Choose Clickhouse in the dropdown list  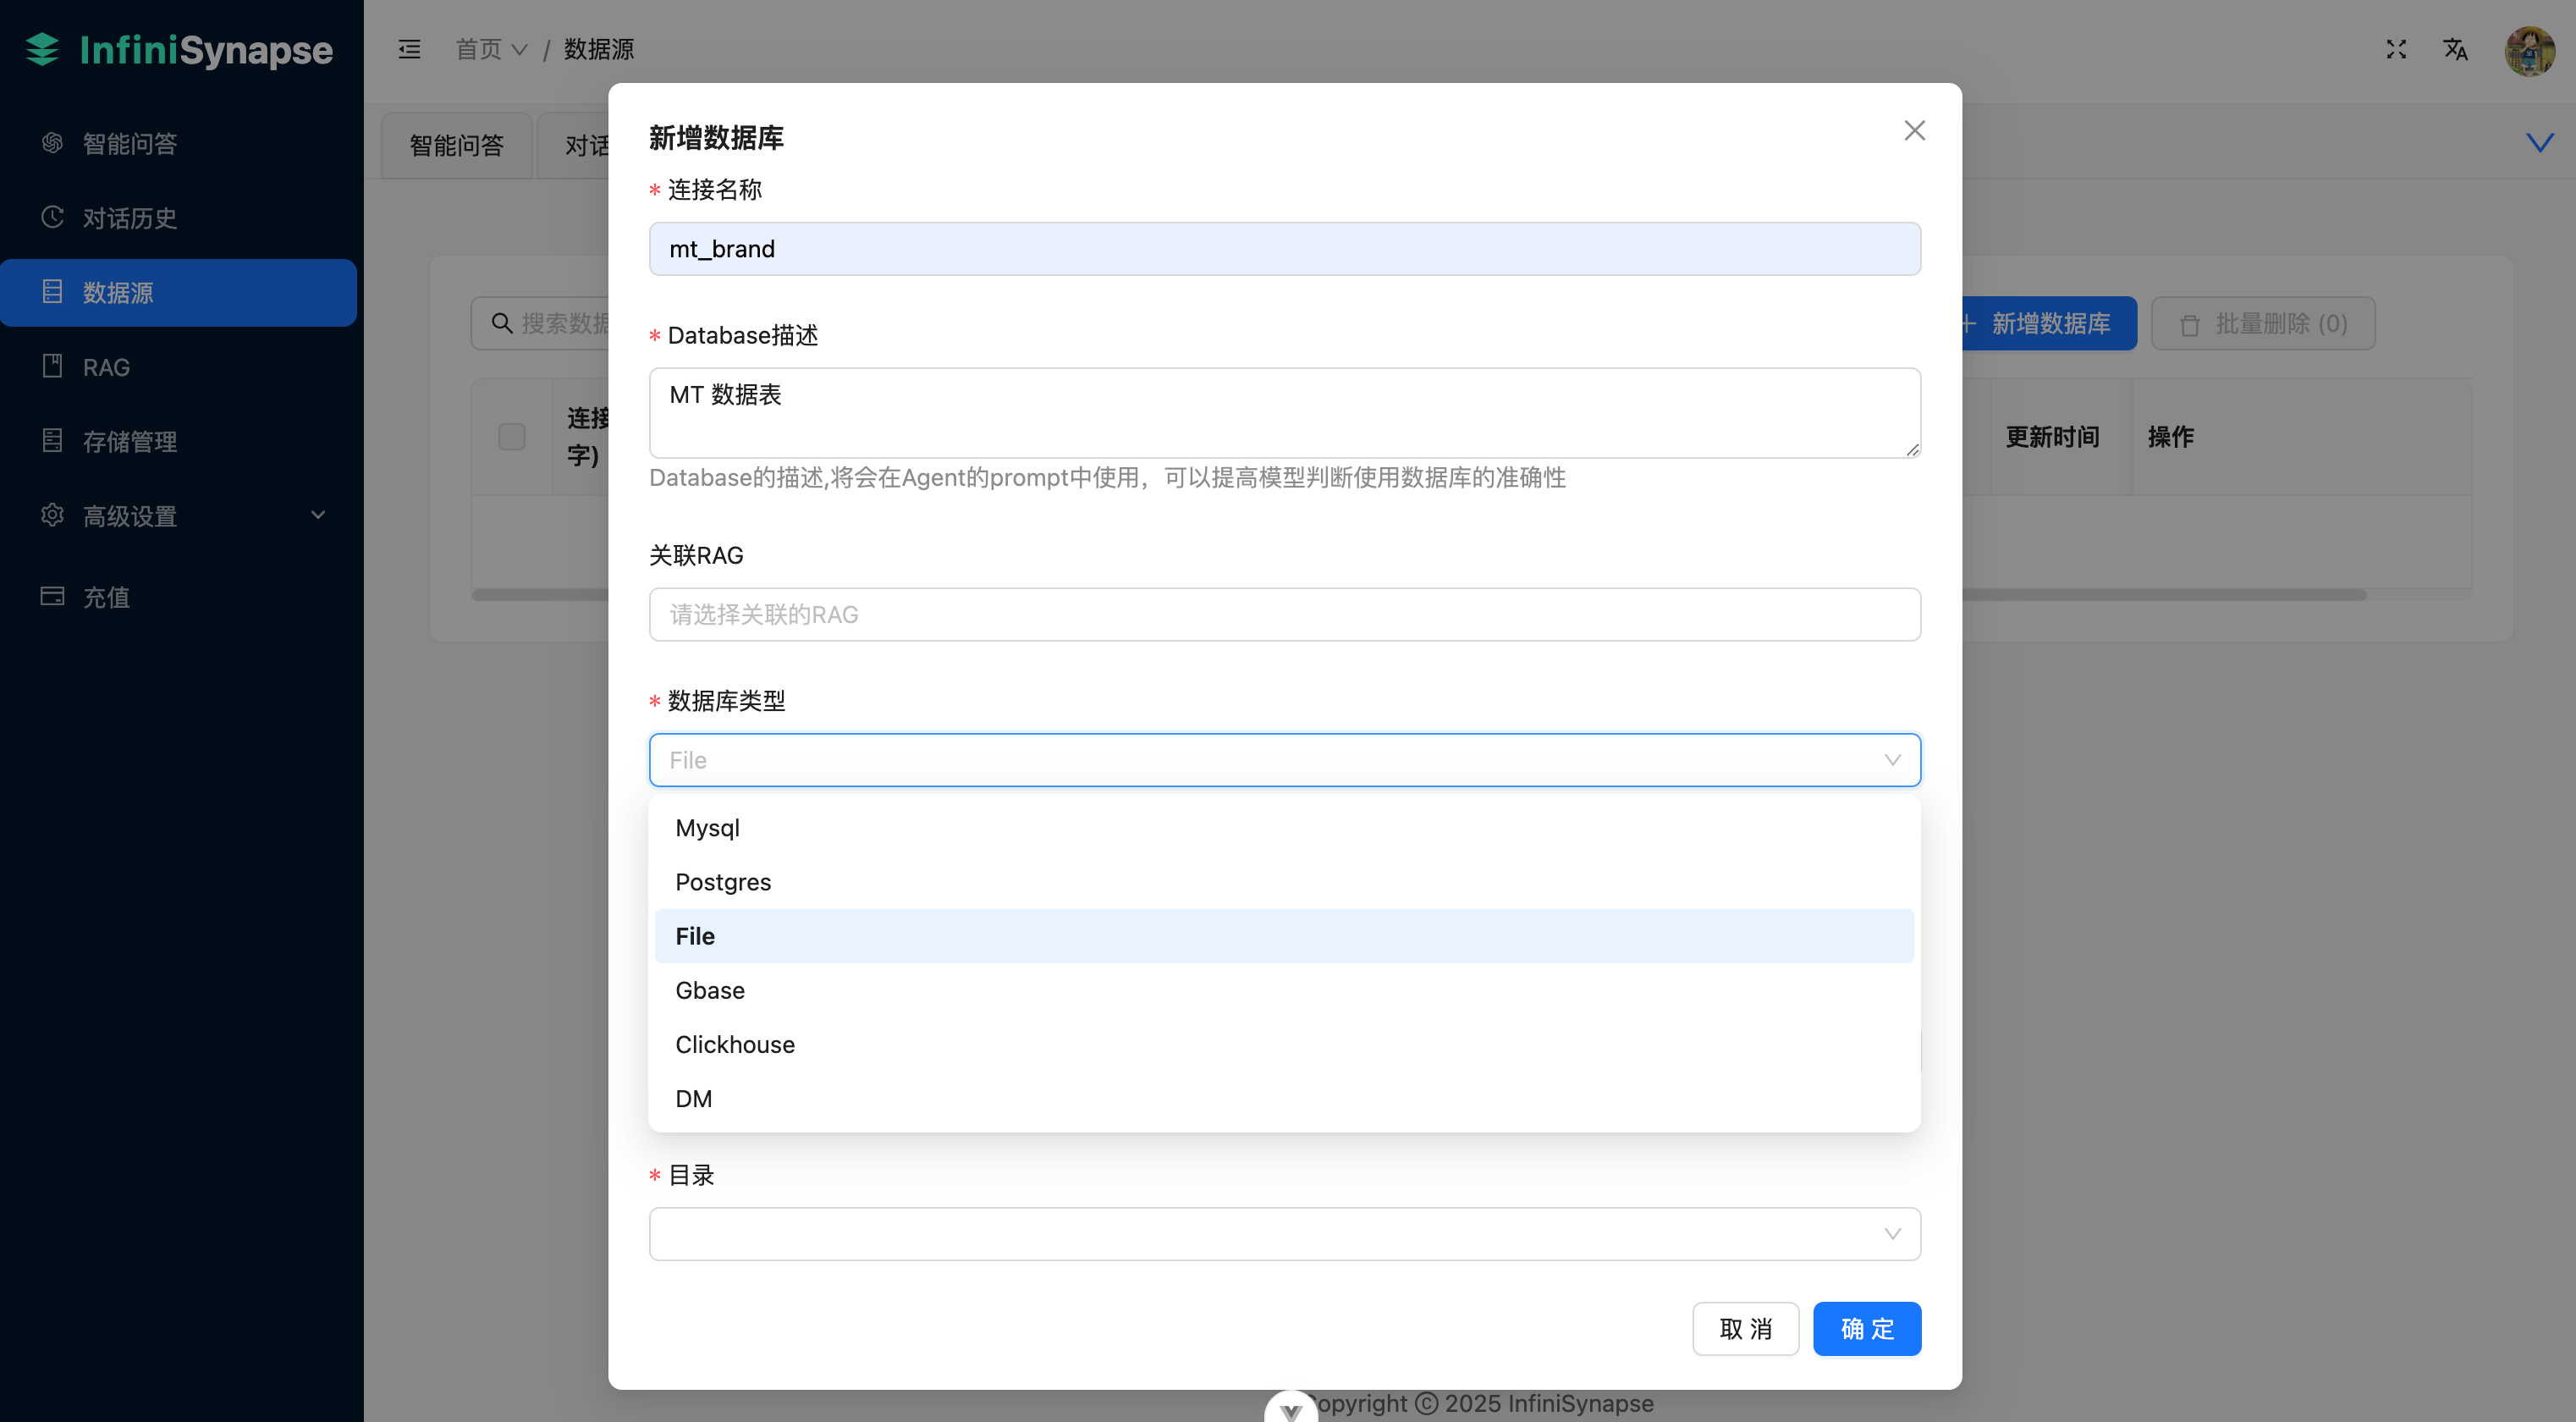click(735, 1044)
